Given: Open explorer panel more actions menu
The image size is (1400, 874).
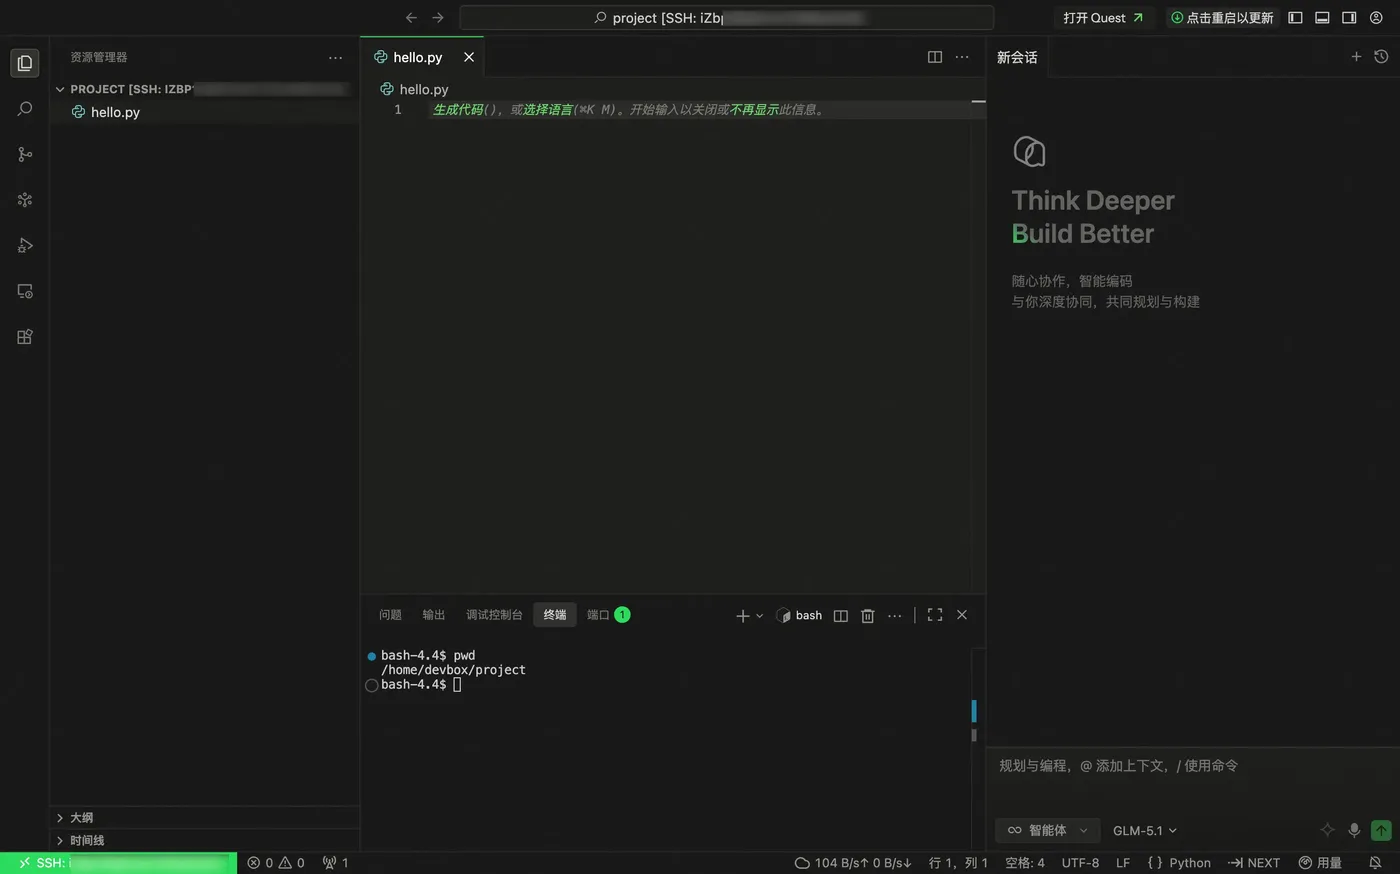Looking at the screenshot, I should (335, 58).
